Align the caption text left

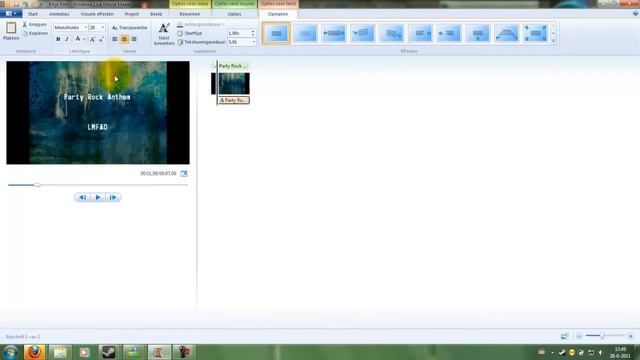[x=115, y=39]
